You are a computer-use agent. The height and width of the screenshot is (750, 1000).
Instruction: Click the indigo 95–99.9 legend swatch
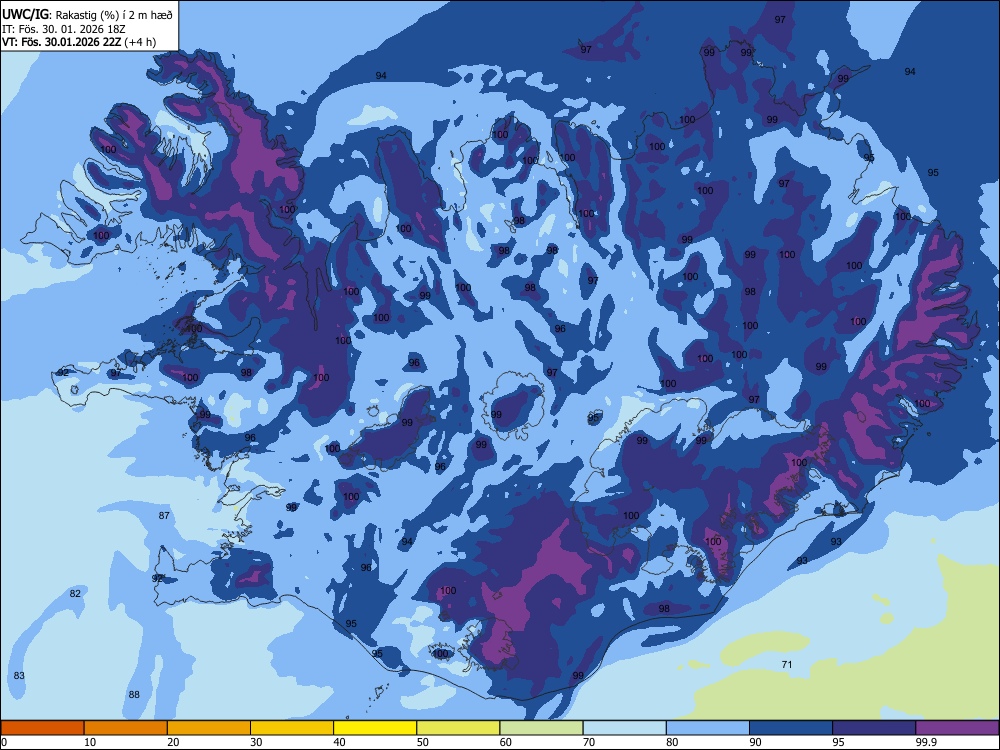pyautogui.click(x=874, y=728)
